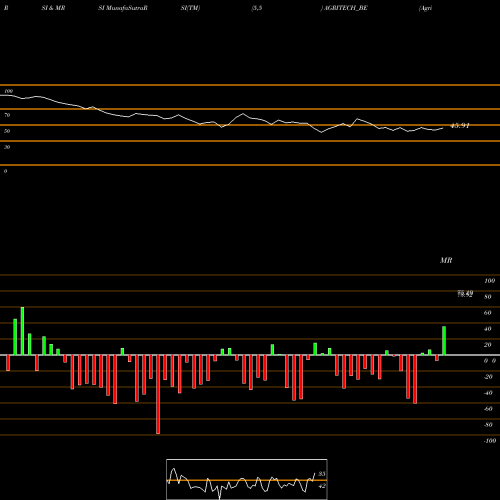Click the 40 label on MR right axis
Viewport: 500px width, 500px height.
coord(488,329)
